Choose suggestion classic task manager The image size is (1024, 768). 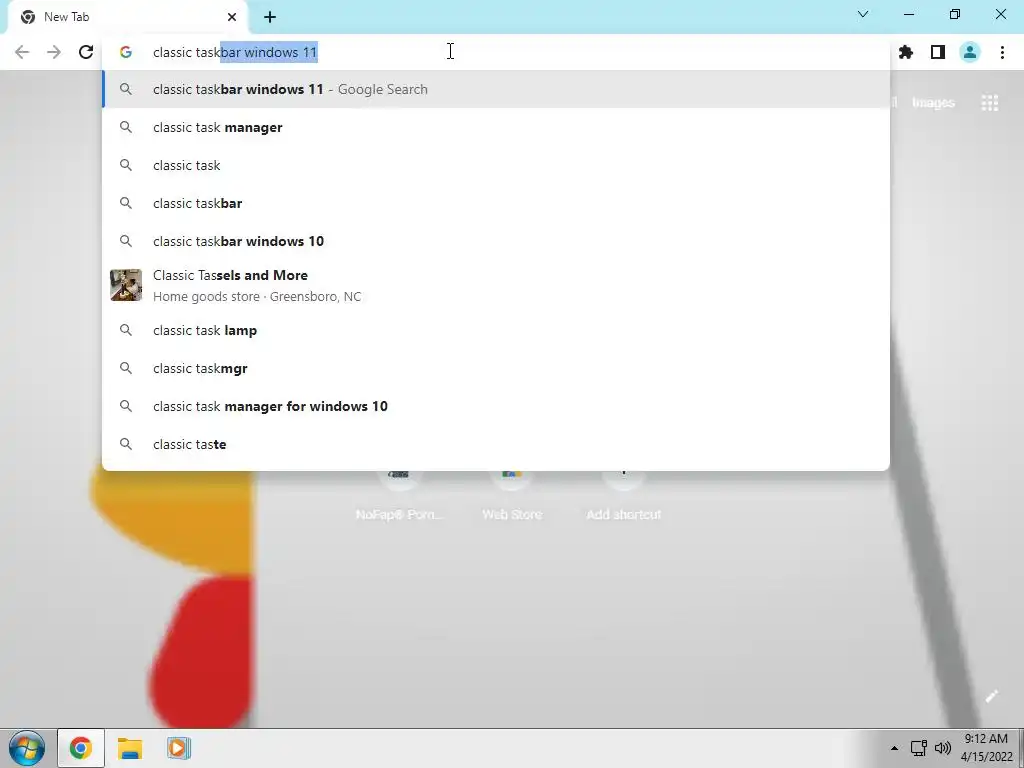[496, 127]
